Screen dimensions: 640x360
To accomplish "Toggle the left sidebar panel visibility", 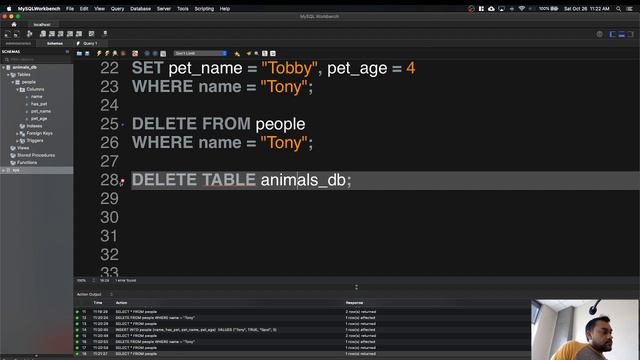I will pos(613,34).
